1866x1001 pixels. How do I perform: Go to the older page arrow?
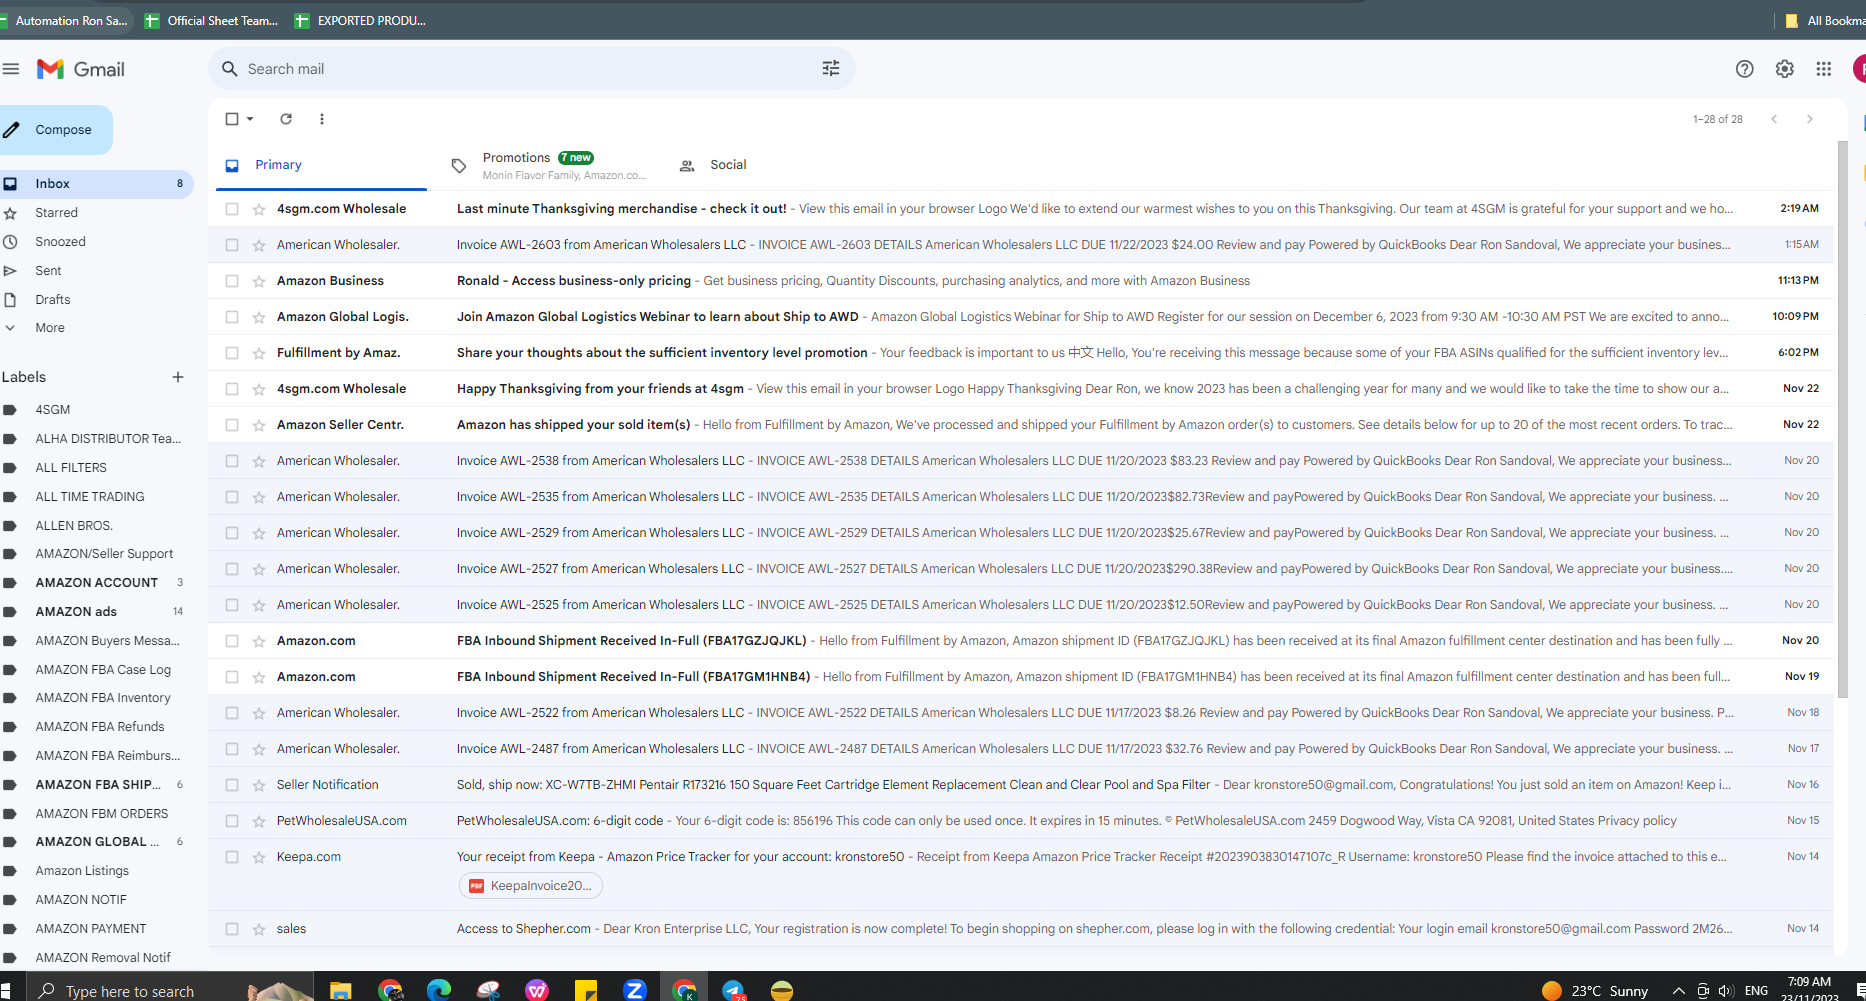pyautogui.click(x=1810, y=119)
